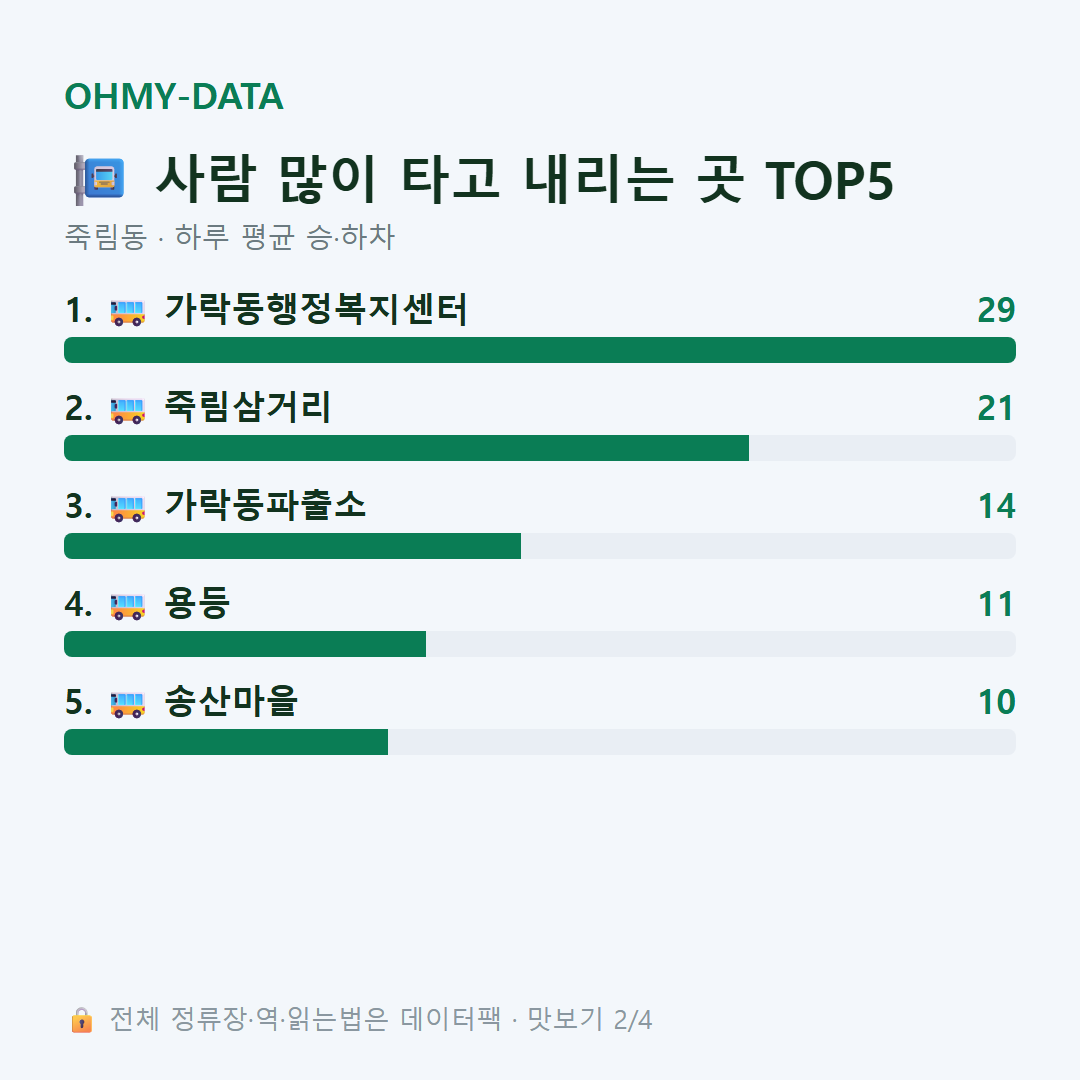Click the full green bar for rank 1
Image resolution: width=1080 pixels, height=1080 pixels.
[x=540, y=350]
